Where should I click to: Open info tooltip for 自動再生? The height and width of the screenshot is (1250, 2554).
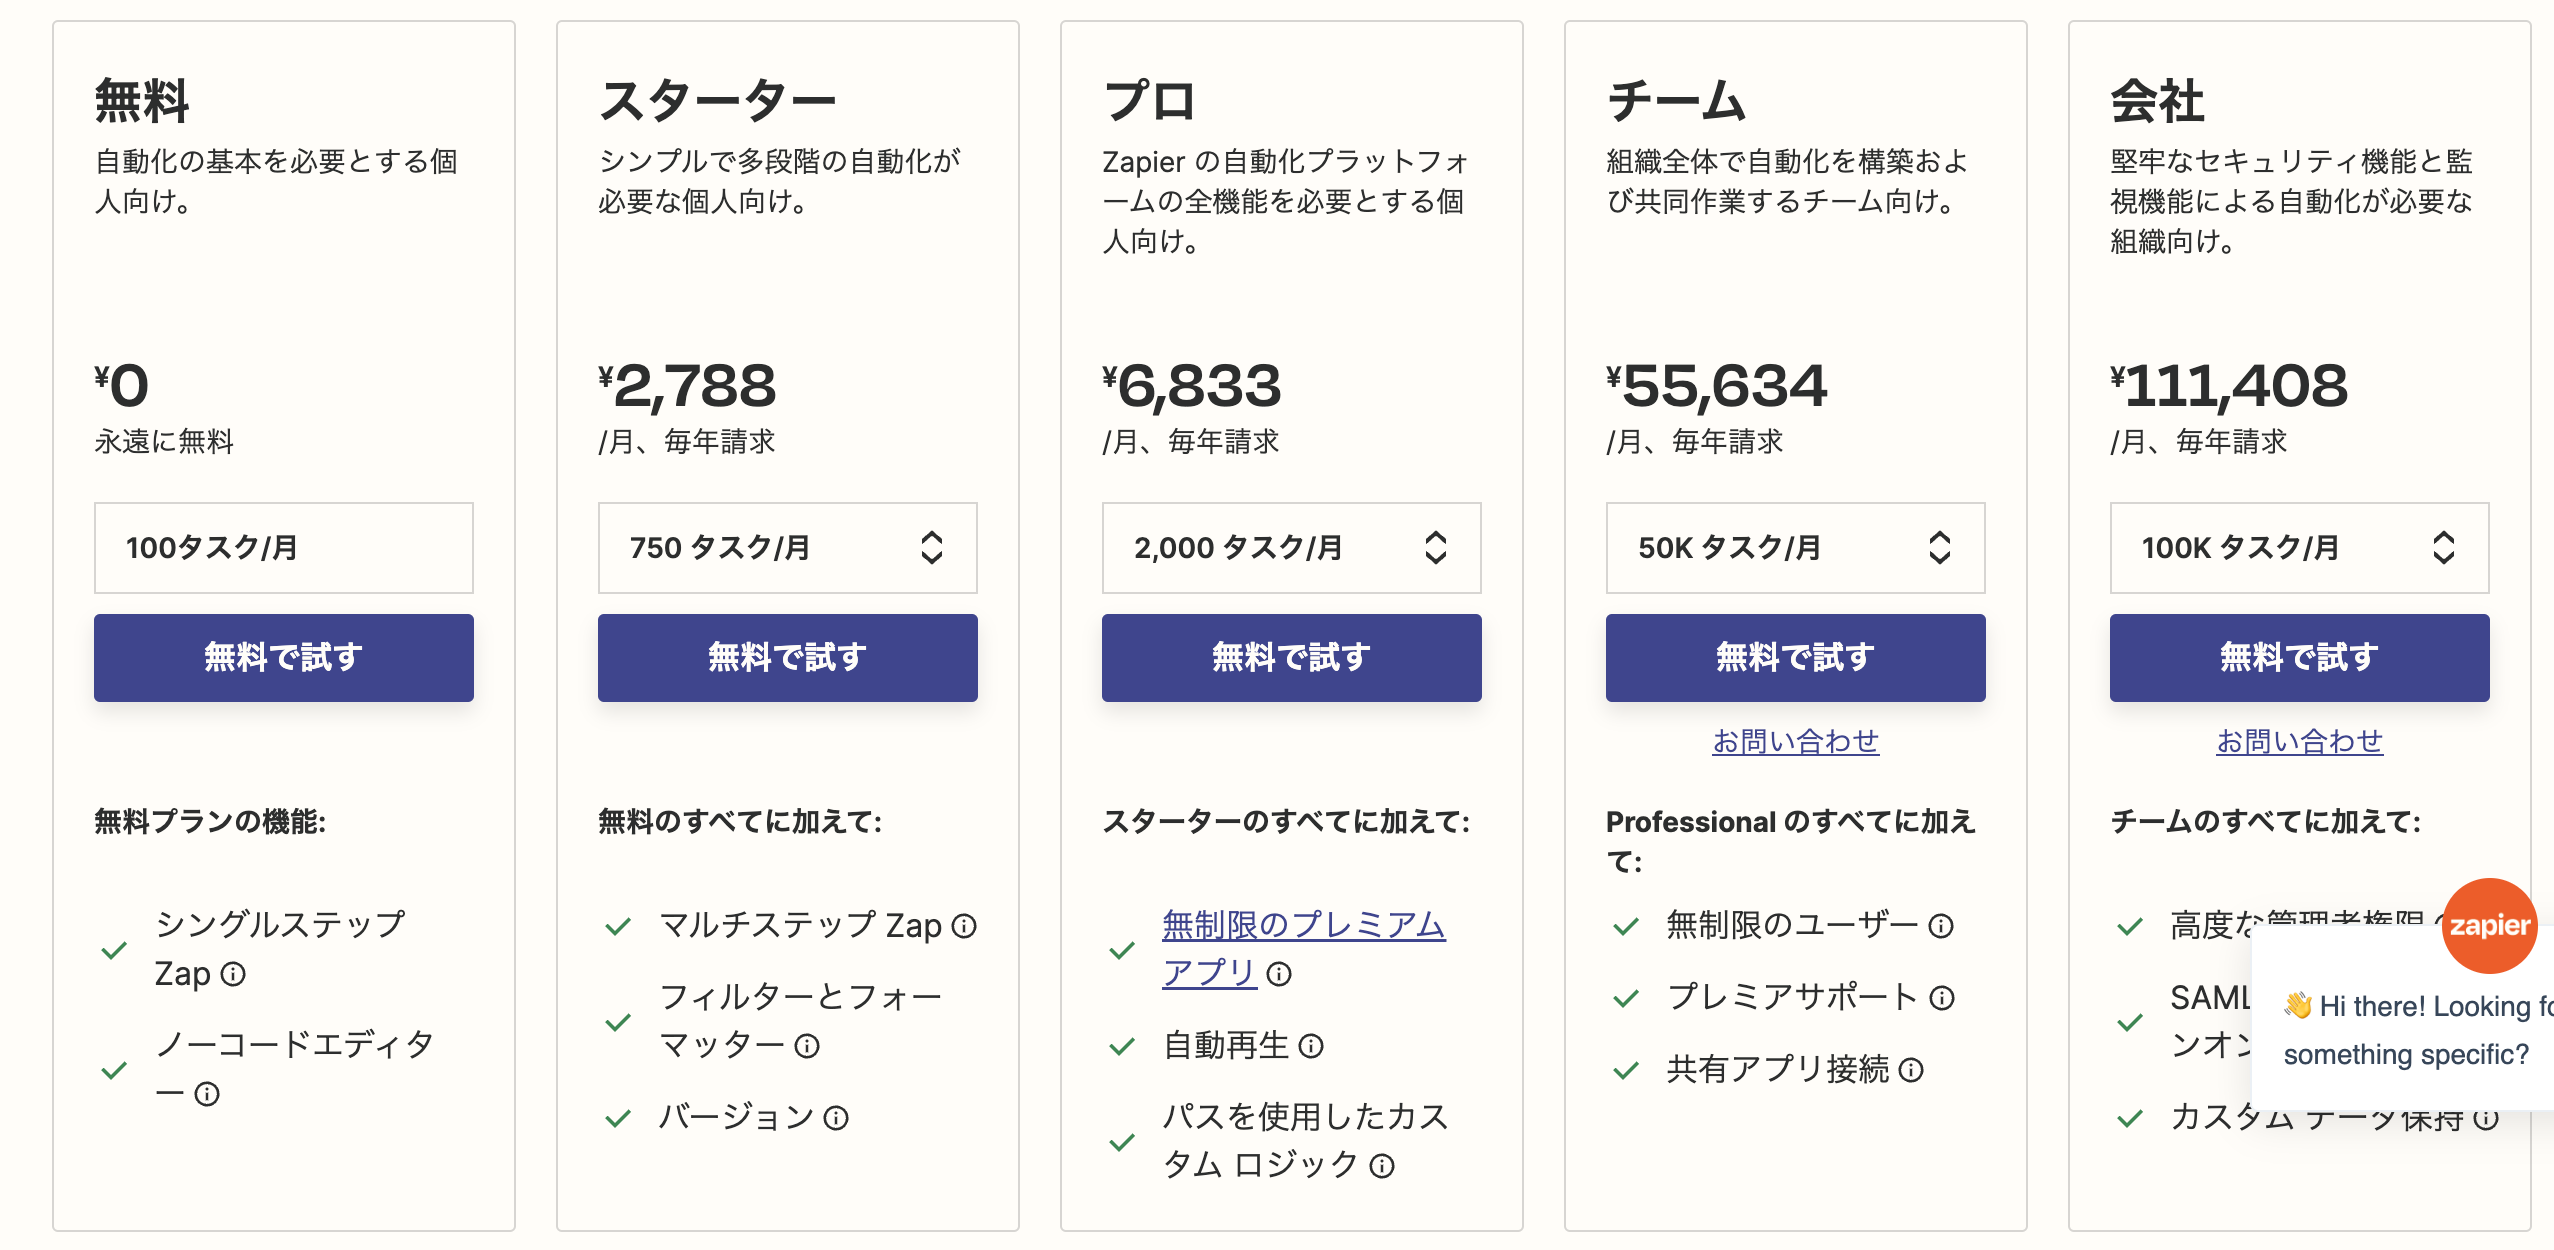[1310, 1047]
